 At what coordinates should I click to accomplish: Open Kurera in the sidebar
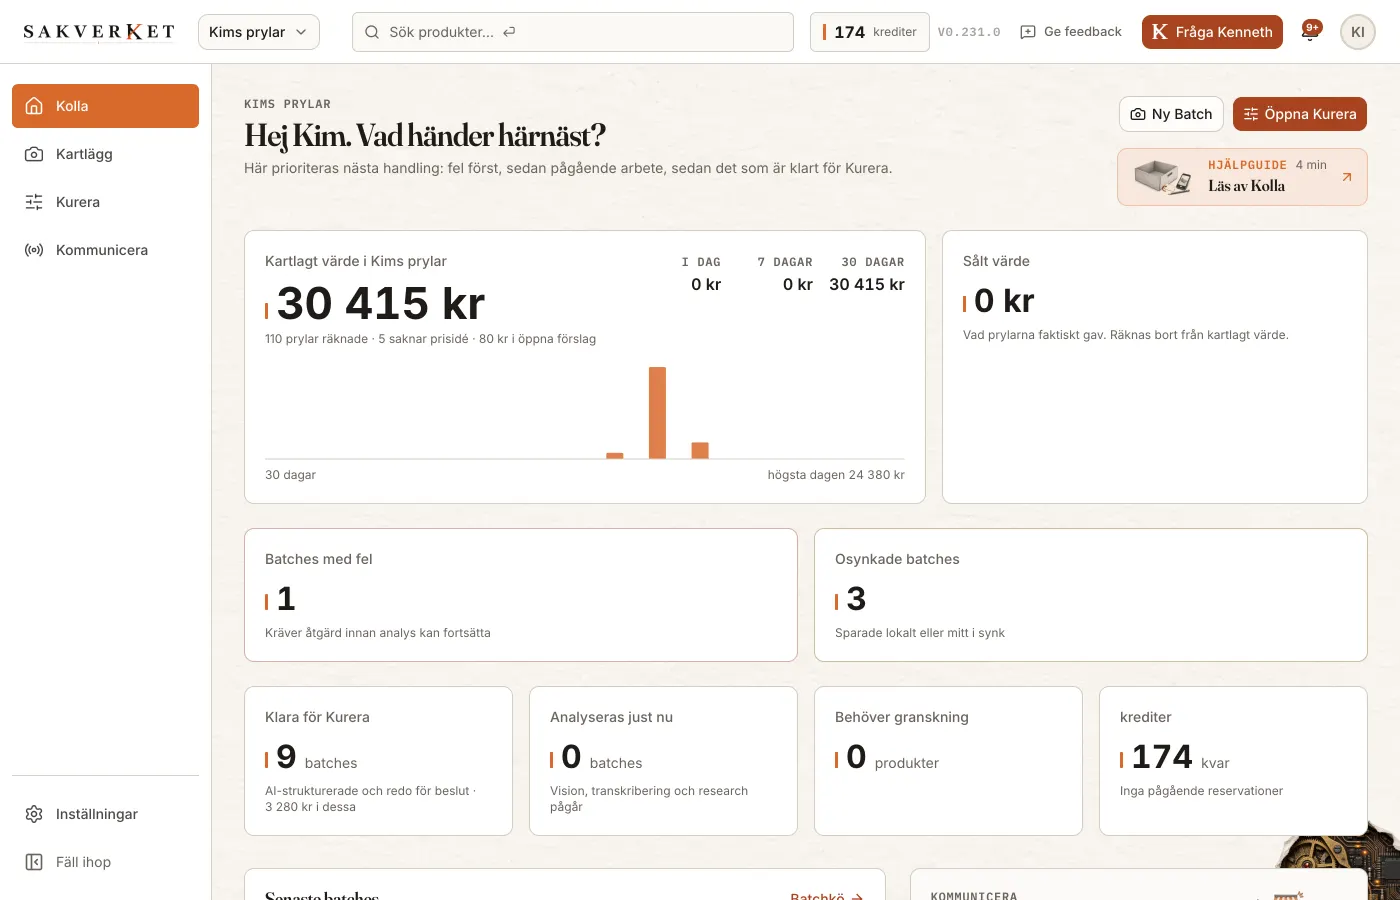tap(105, 202)
